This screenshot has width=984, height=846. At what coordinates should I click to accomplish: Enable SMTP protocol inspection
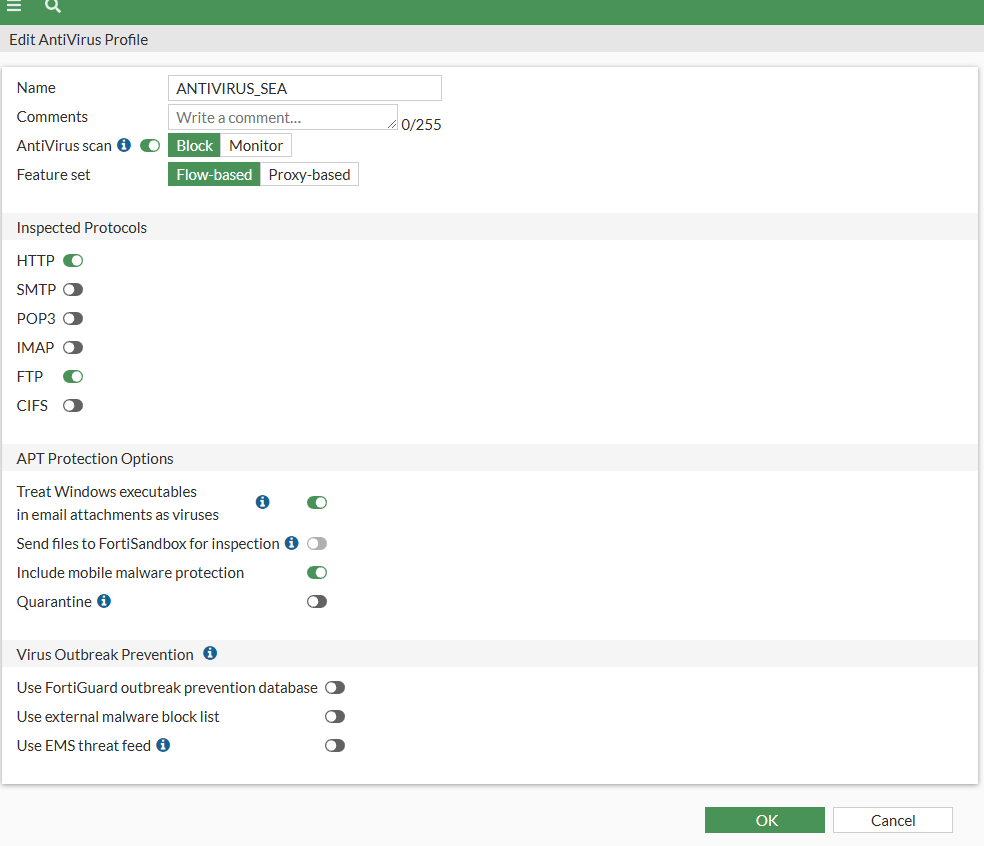point(73,289)
